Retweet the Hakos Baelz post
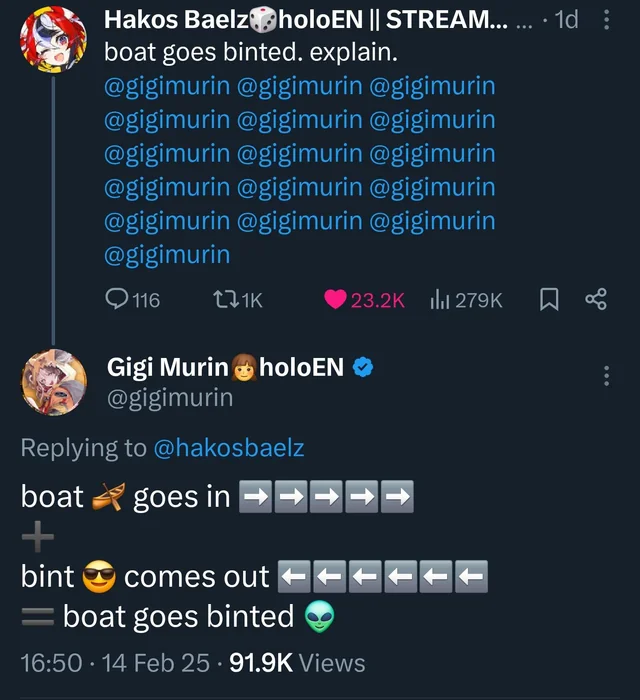 tap(227, 299)
